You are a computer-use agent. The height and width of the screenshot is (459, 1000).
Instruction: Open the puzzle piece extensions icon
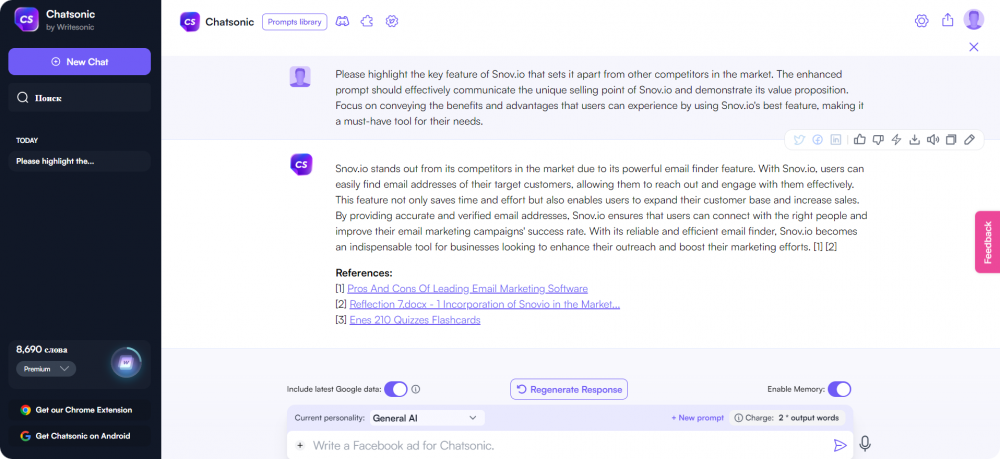pyautogui.click(x=367, y=21)
